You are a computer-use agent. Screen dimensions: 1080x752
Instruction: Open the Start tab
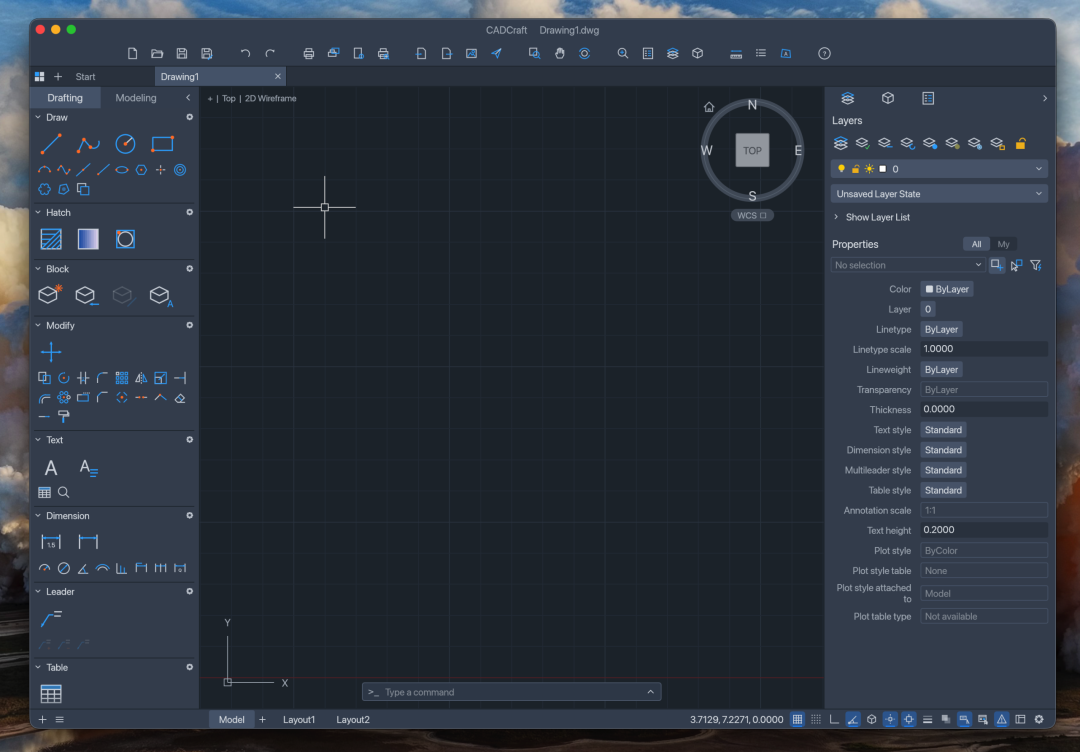[85, 76]
